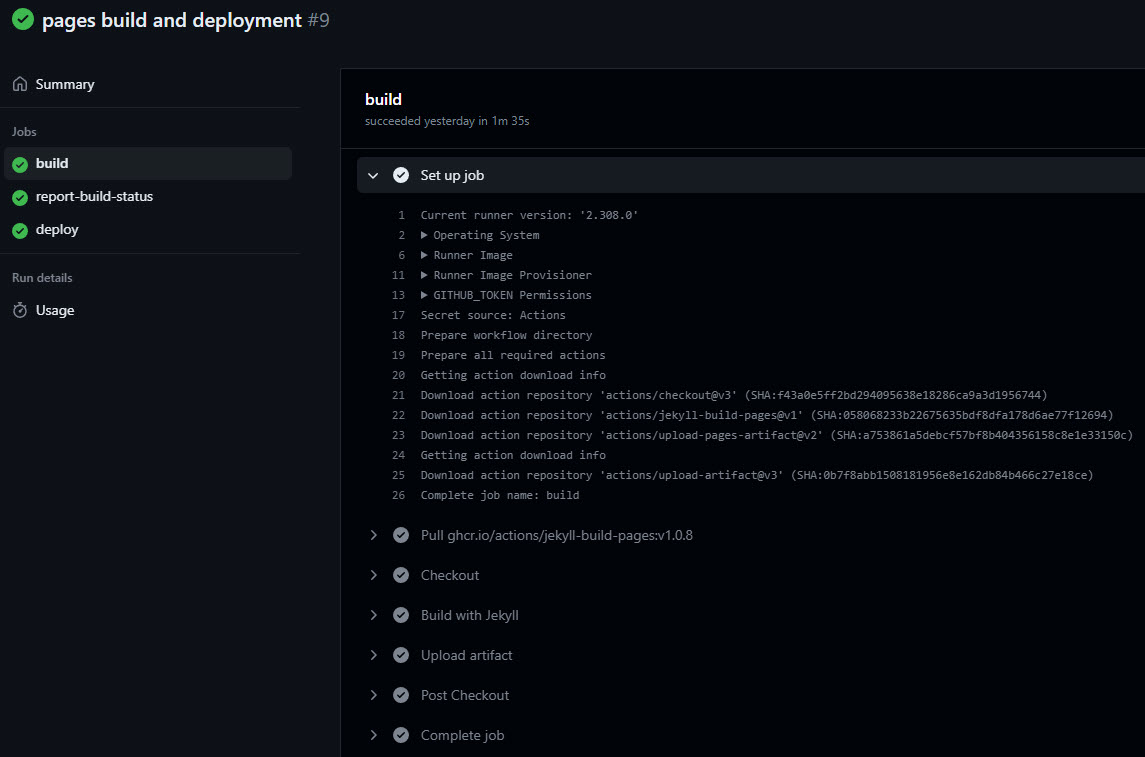This screenshot has width=1145, height=757.
Task: Click the check circle icon for Complete job
Action: coord(401,735)
